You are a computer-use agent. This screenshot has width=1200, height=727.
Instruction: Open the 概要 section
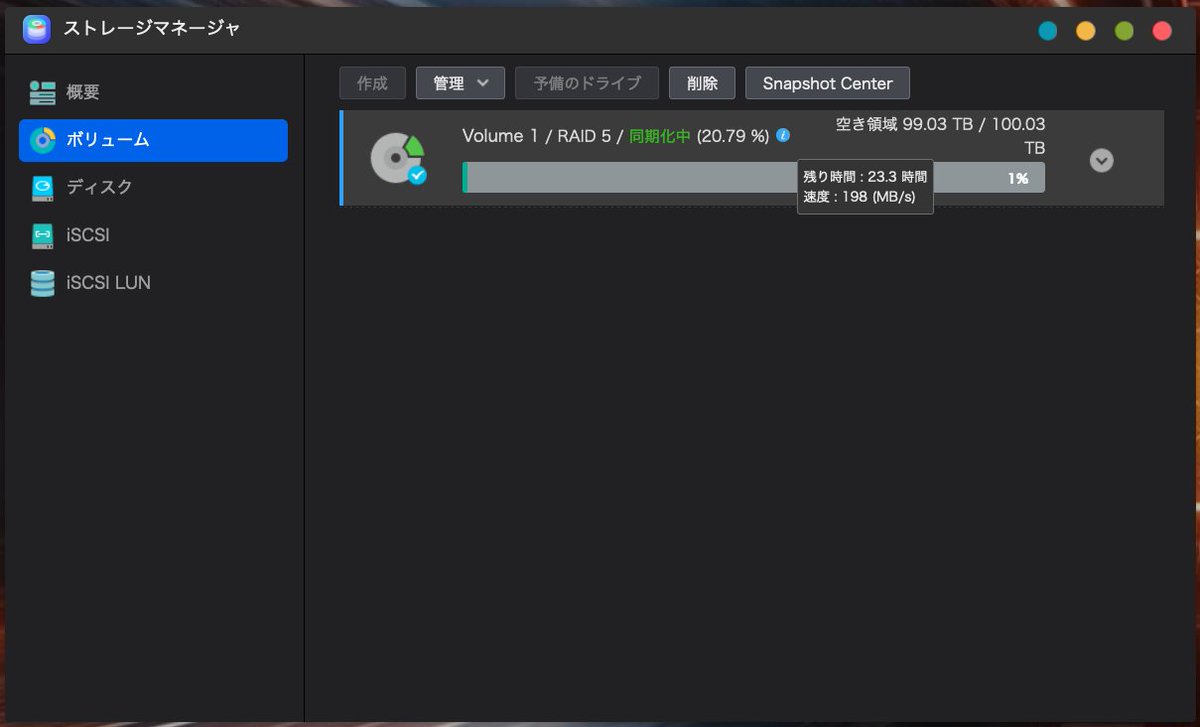click(153, 93)
